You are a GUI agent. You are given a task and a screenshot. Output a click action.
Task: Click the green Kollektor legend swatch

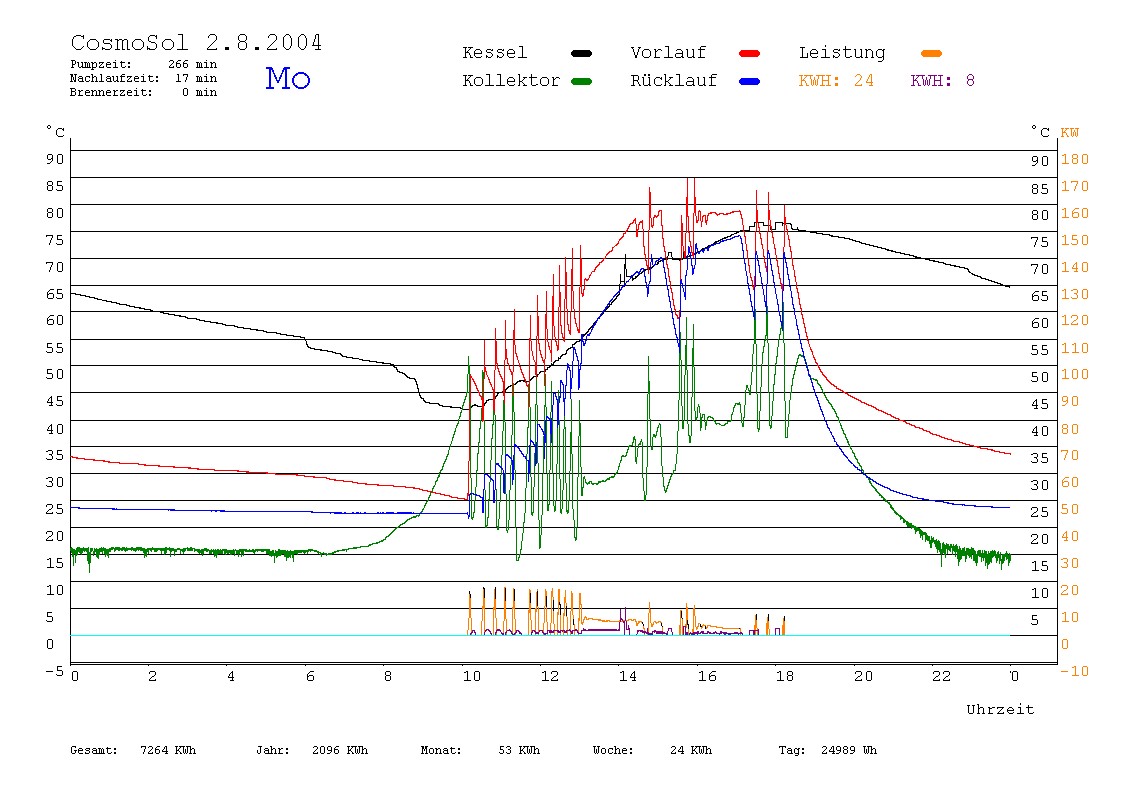[x=581, y=81]
